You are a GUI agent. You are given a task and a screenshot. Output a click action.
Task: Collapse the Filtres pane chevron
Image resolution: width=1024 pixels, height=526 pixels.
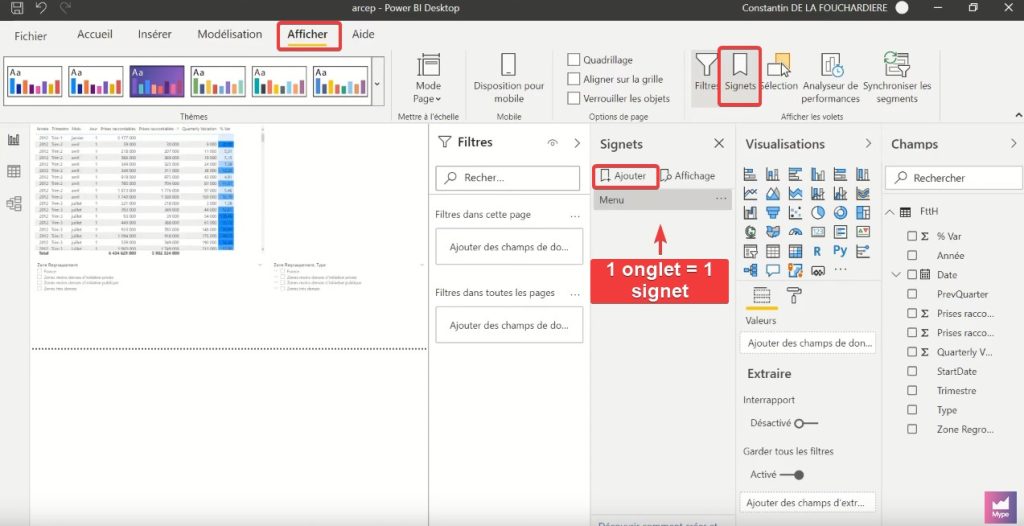[577, 143]
